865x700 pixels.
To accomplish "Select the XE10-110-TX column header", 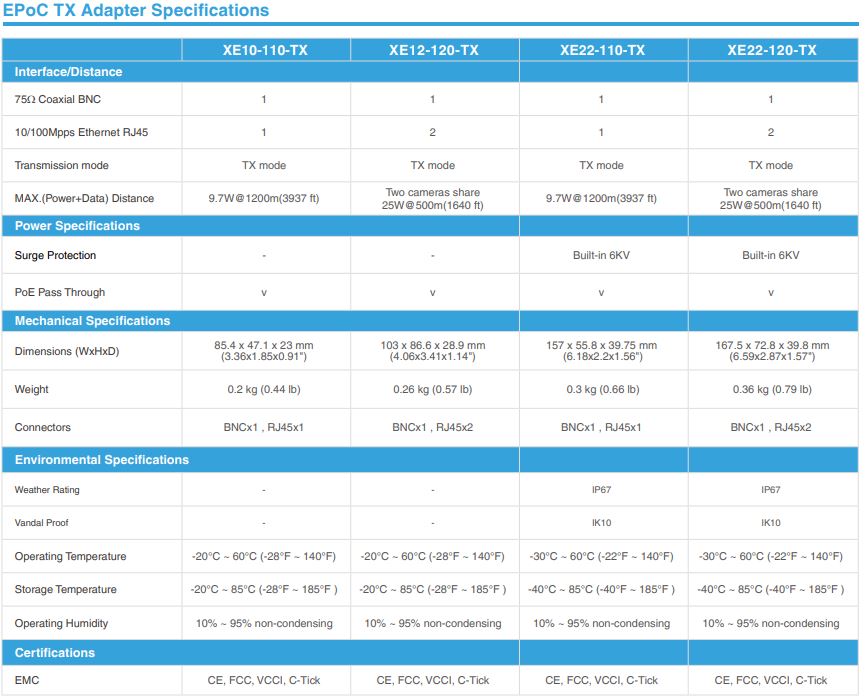I will click(x=265, y=50).
